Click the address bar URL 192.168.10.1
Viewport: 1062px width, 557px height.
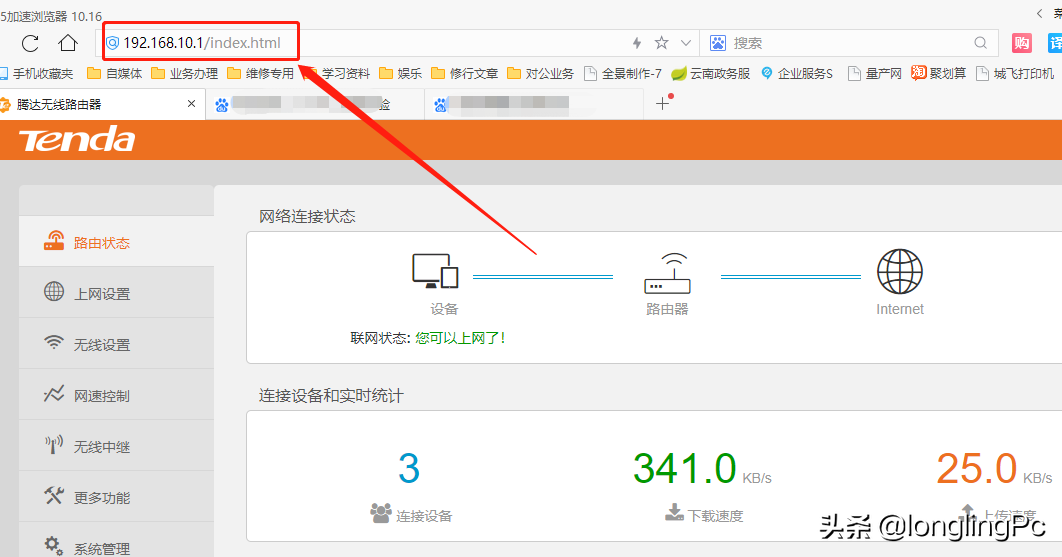202,43
